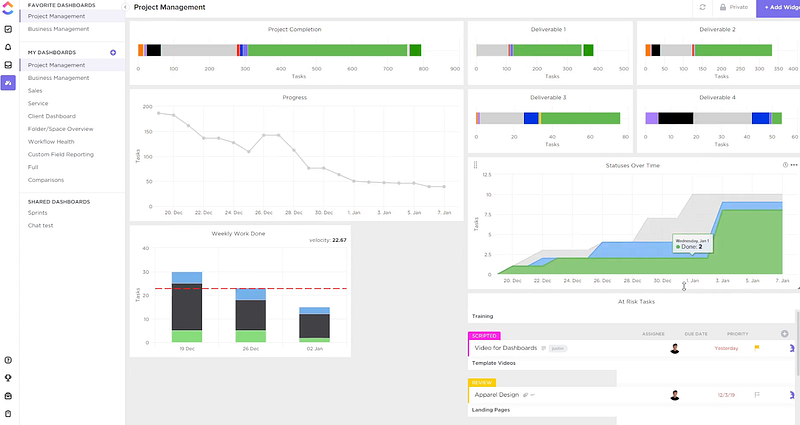Open the Video for Dashboards task
This screenshot has width=800, height=425.
tap(506, 348)
